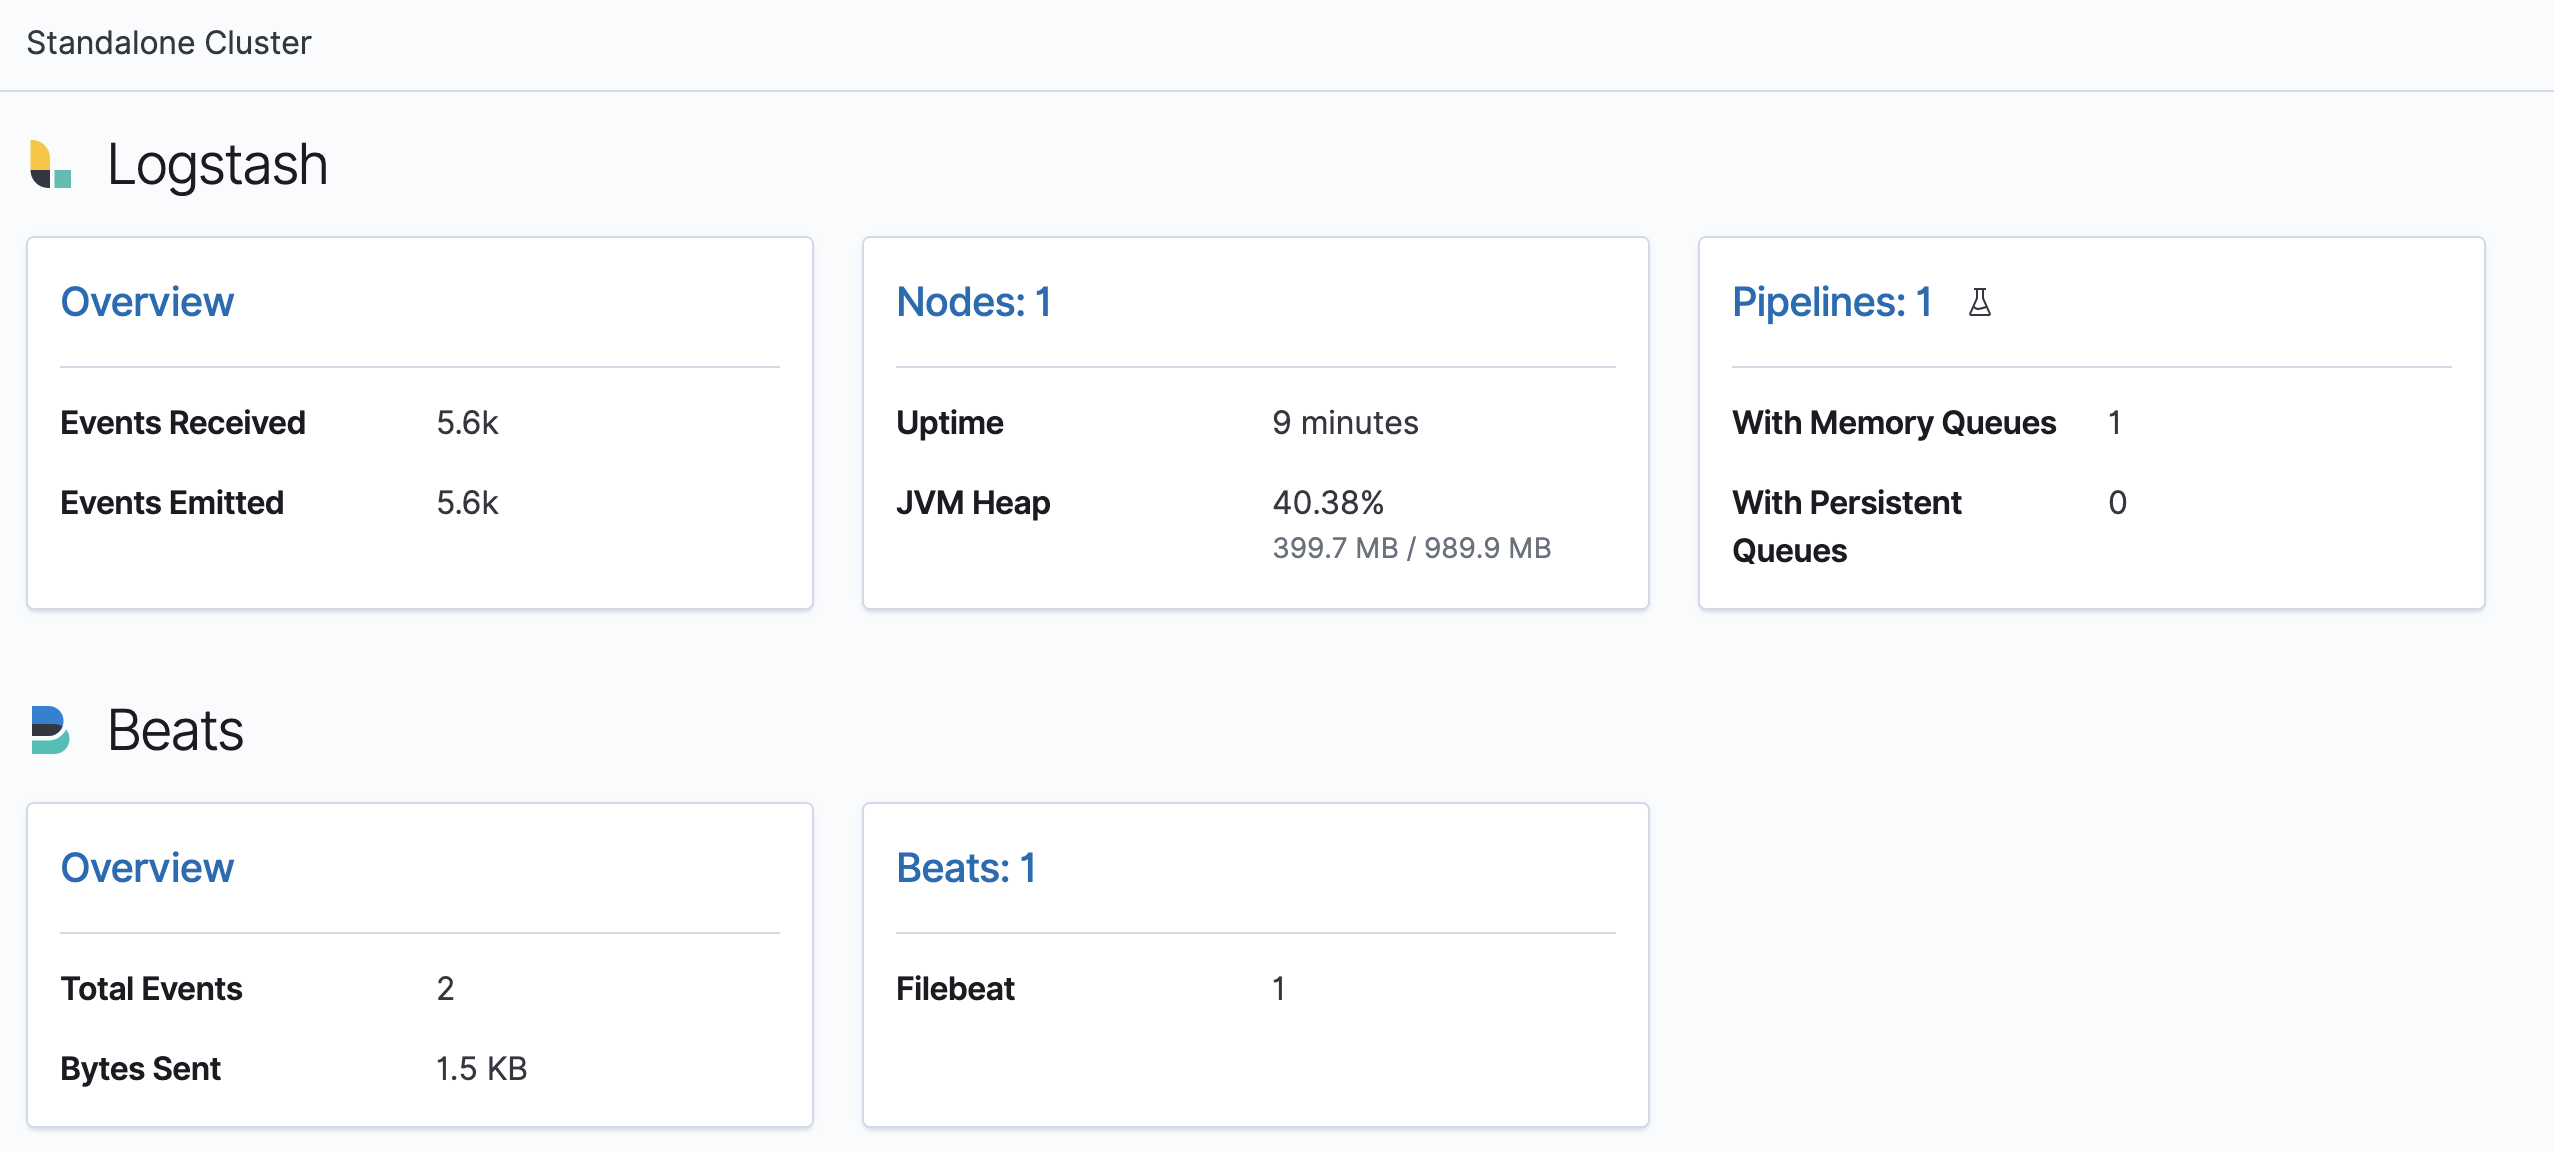Click the Logstash logo icon

pos(50,165)
